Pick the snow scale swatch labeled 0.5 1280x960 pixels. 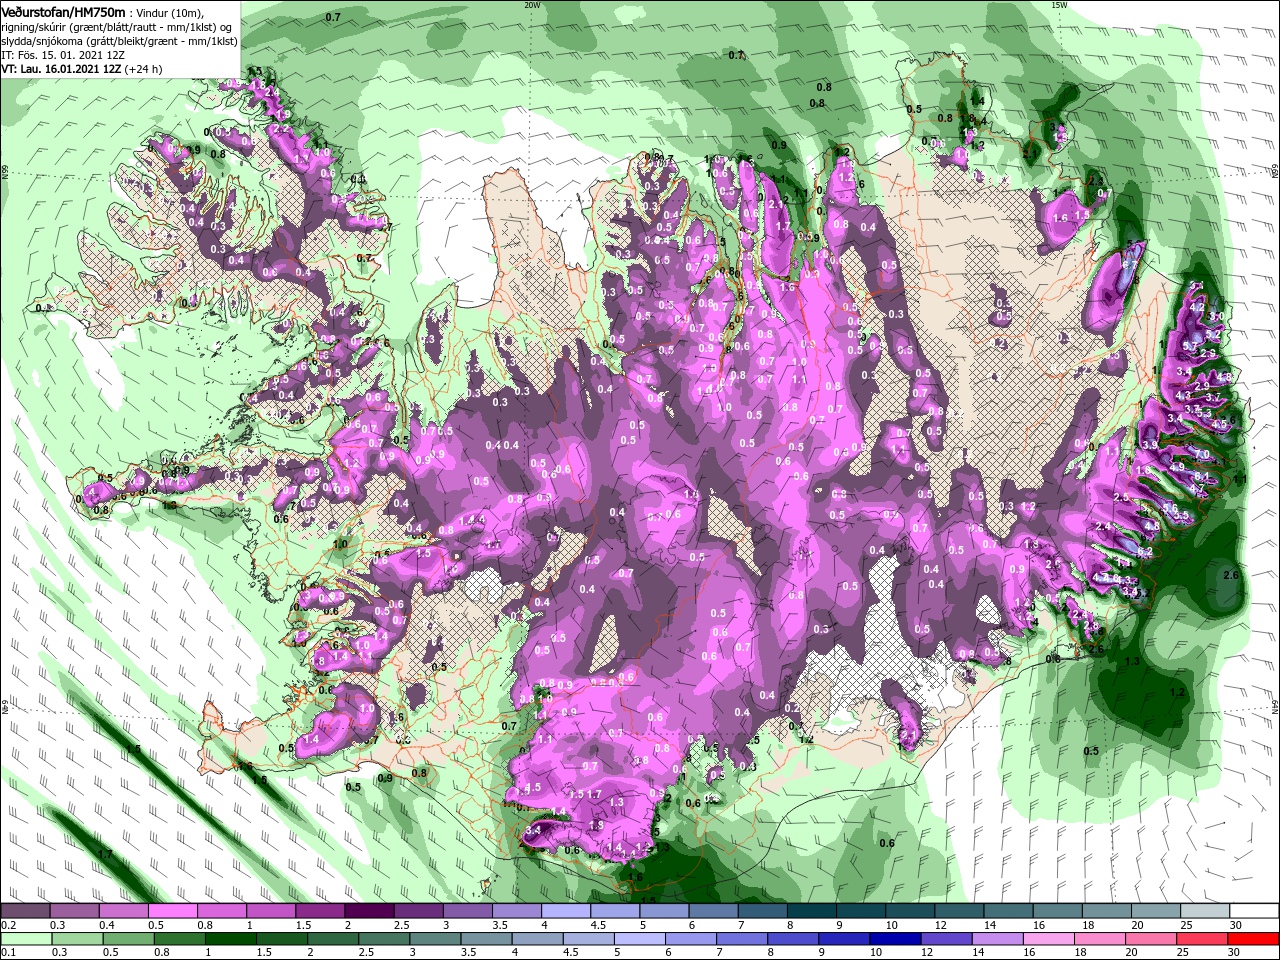172,911
